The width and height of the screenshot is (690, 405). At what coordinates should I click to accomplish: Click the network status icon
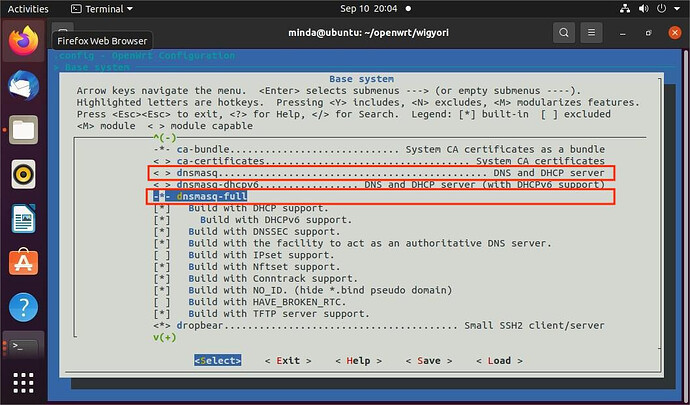pyautogui.click(x=624, y=8)
